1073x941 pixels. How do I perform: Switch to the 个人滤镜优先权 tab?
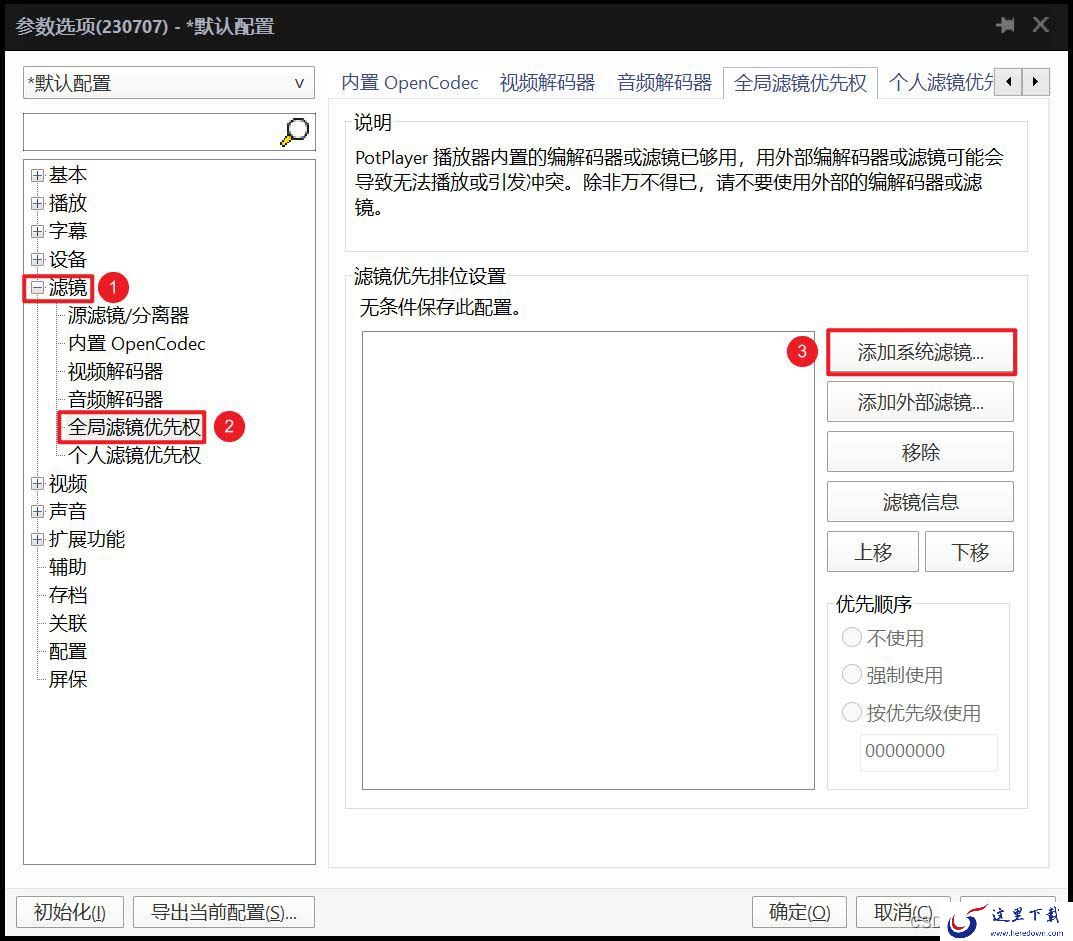tap(939, 83)
